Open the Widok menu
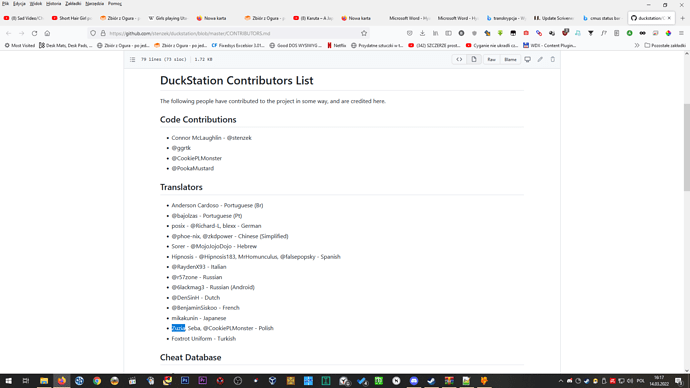The image size is (690, 388). click(x=36, y=4)
